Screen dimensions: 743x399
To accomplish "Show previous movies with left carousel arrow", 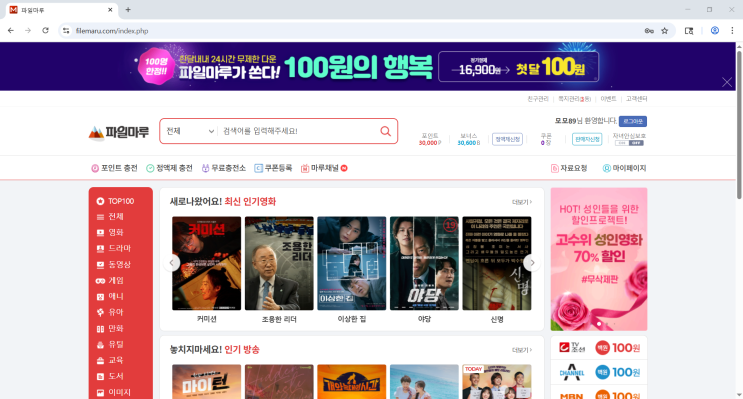I will click(x=172, y=263).
